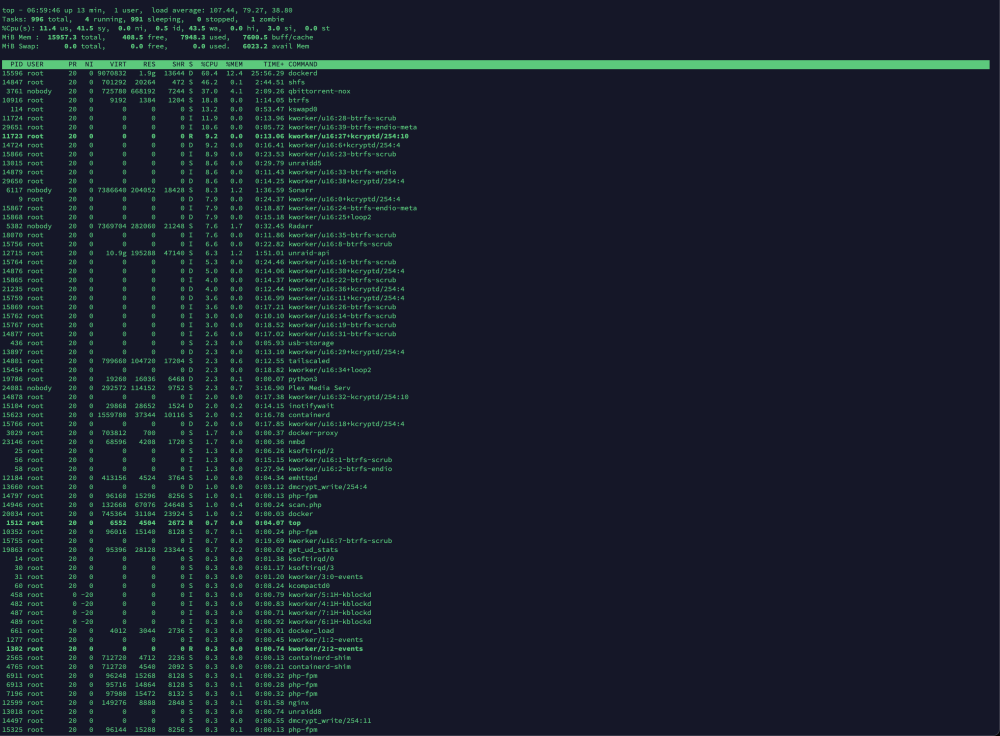Click the dmcrypt_write/254:4 command
Image resolution: width=1000 pixels, height=736 pixels.
tap(328, 487)
